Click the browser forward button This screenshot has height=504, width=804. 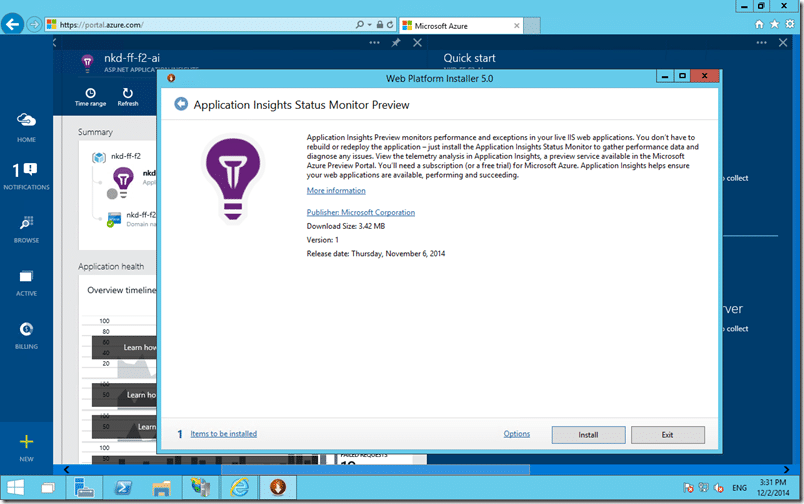point(34,24)
